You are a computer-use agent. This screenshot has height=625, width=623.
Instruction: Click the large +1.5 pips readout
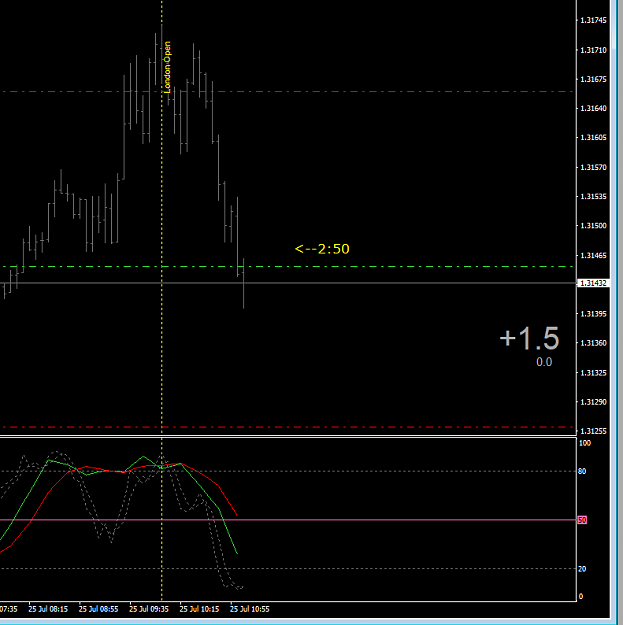tap(529, 338)
